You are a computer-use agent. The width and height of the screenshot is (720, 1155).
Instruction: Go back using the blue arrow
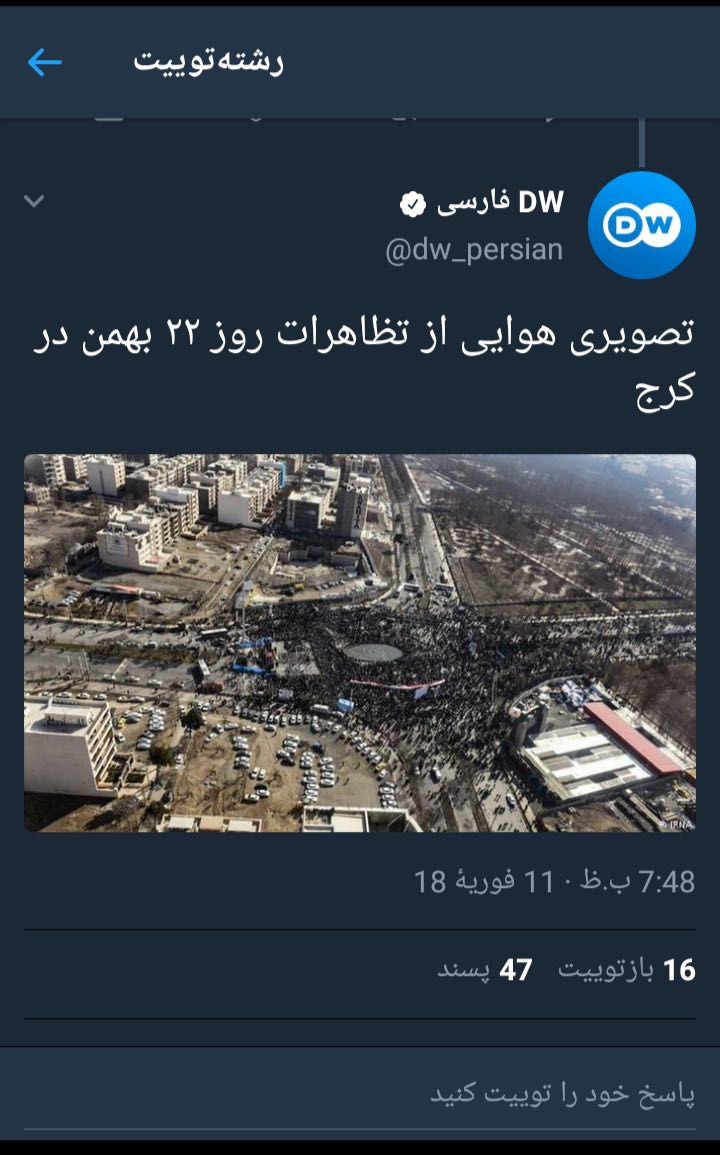coord(44,63)
